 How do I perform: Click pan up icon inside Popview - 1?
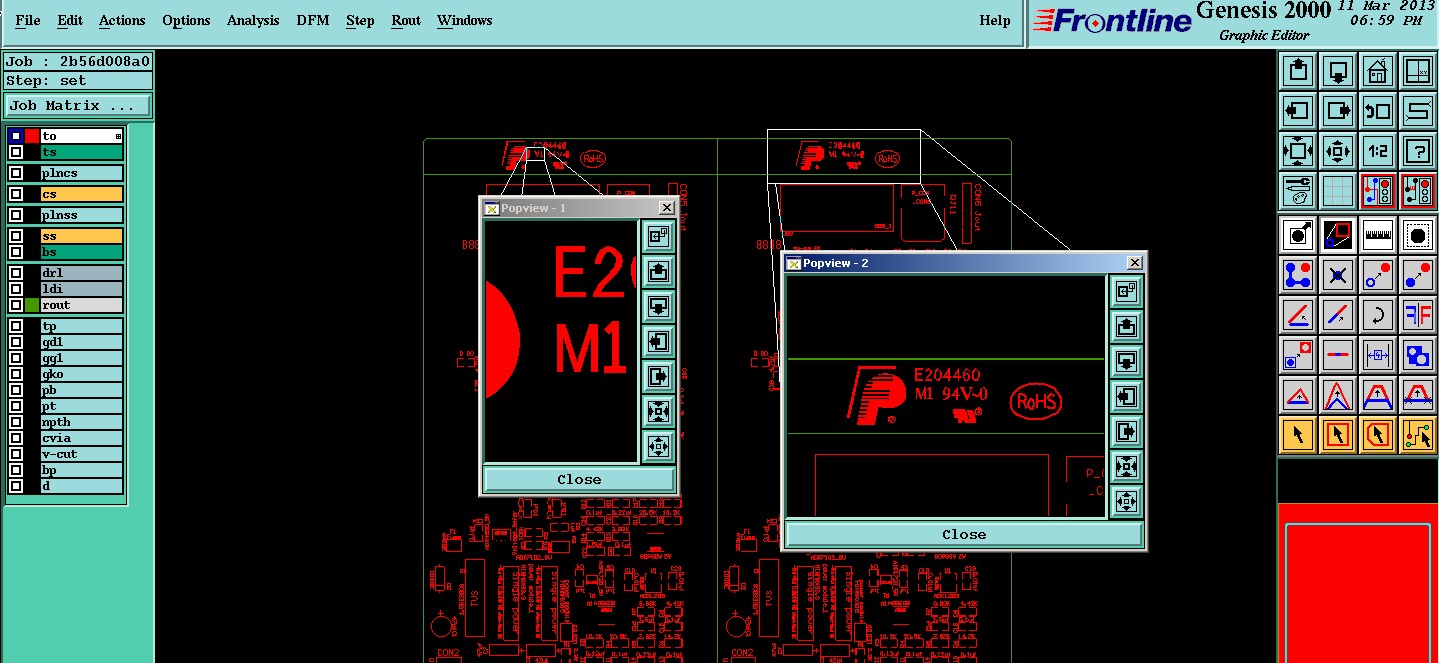(x=658, y=272)
